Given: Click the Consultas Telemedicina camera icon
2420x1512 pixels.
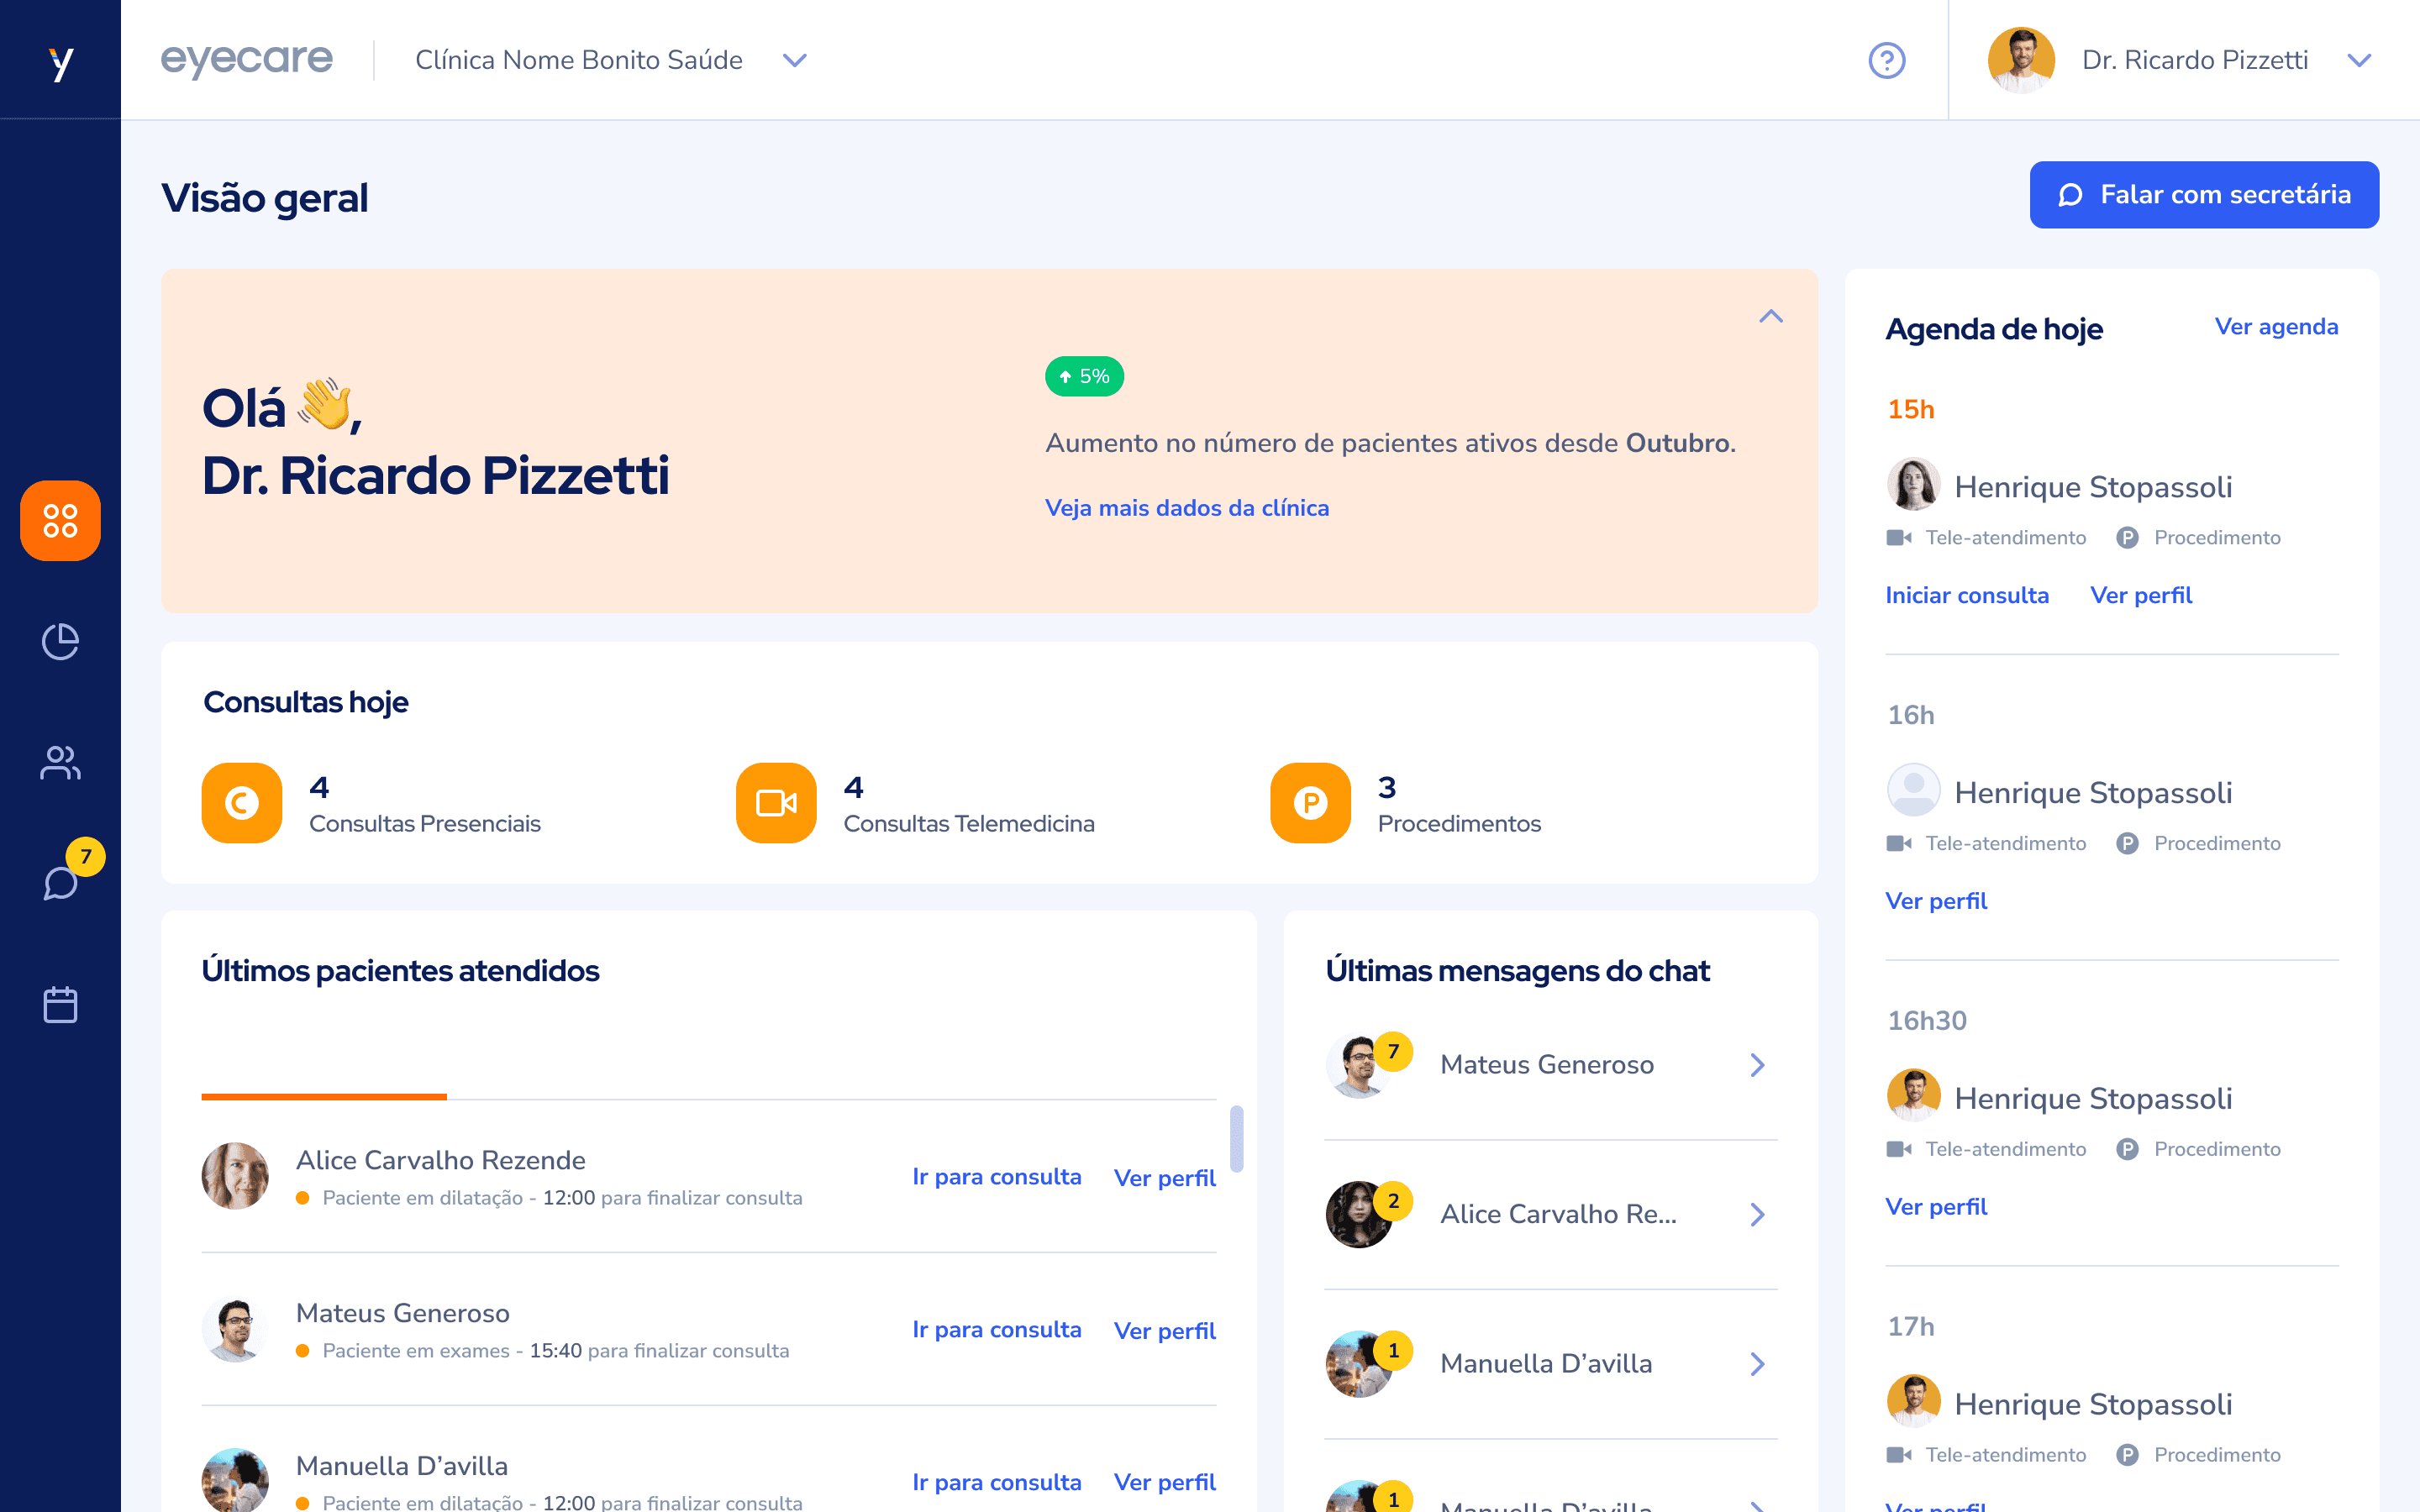Looking at the screenshot, I should (776, 803).
